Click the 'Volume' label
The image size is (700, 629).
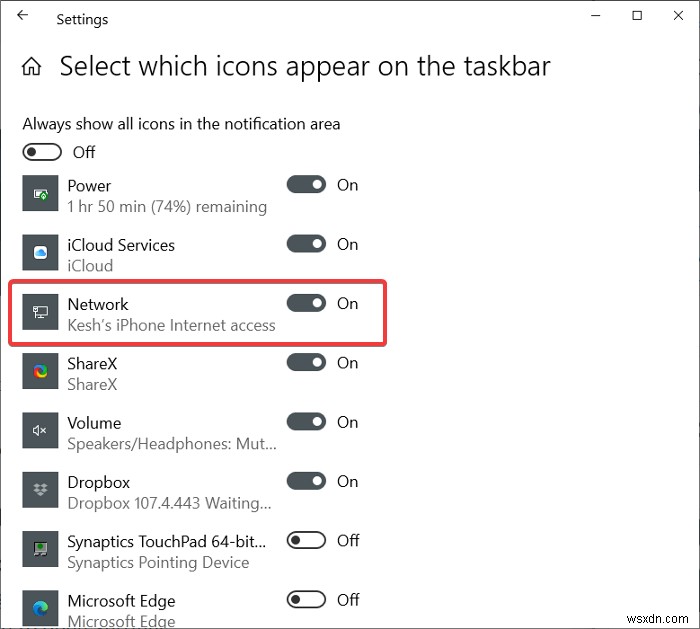pyautogui.click(x=94, y=423)
